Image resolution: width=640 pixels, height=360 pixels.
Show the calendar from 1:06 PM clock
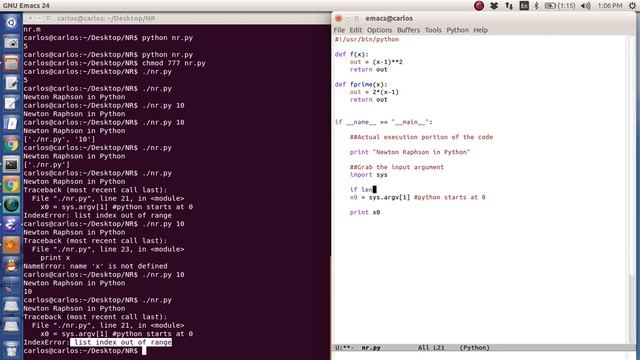coord(609,6)
